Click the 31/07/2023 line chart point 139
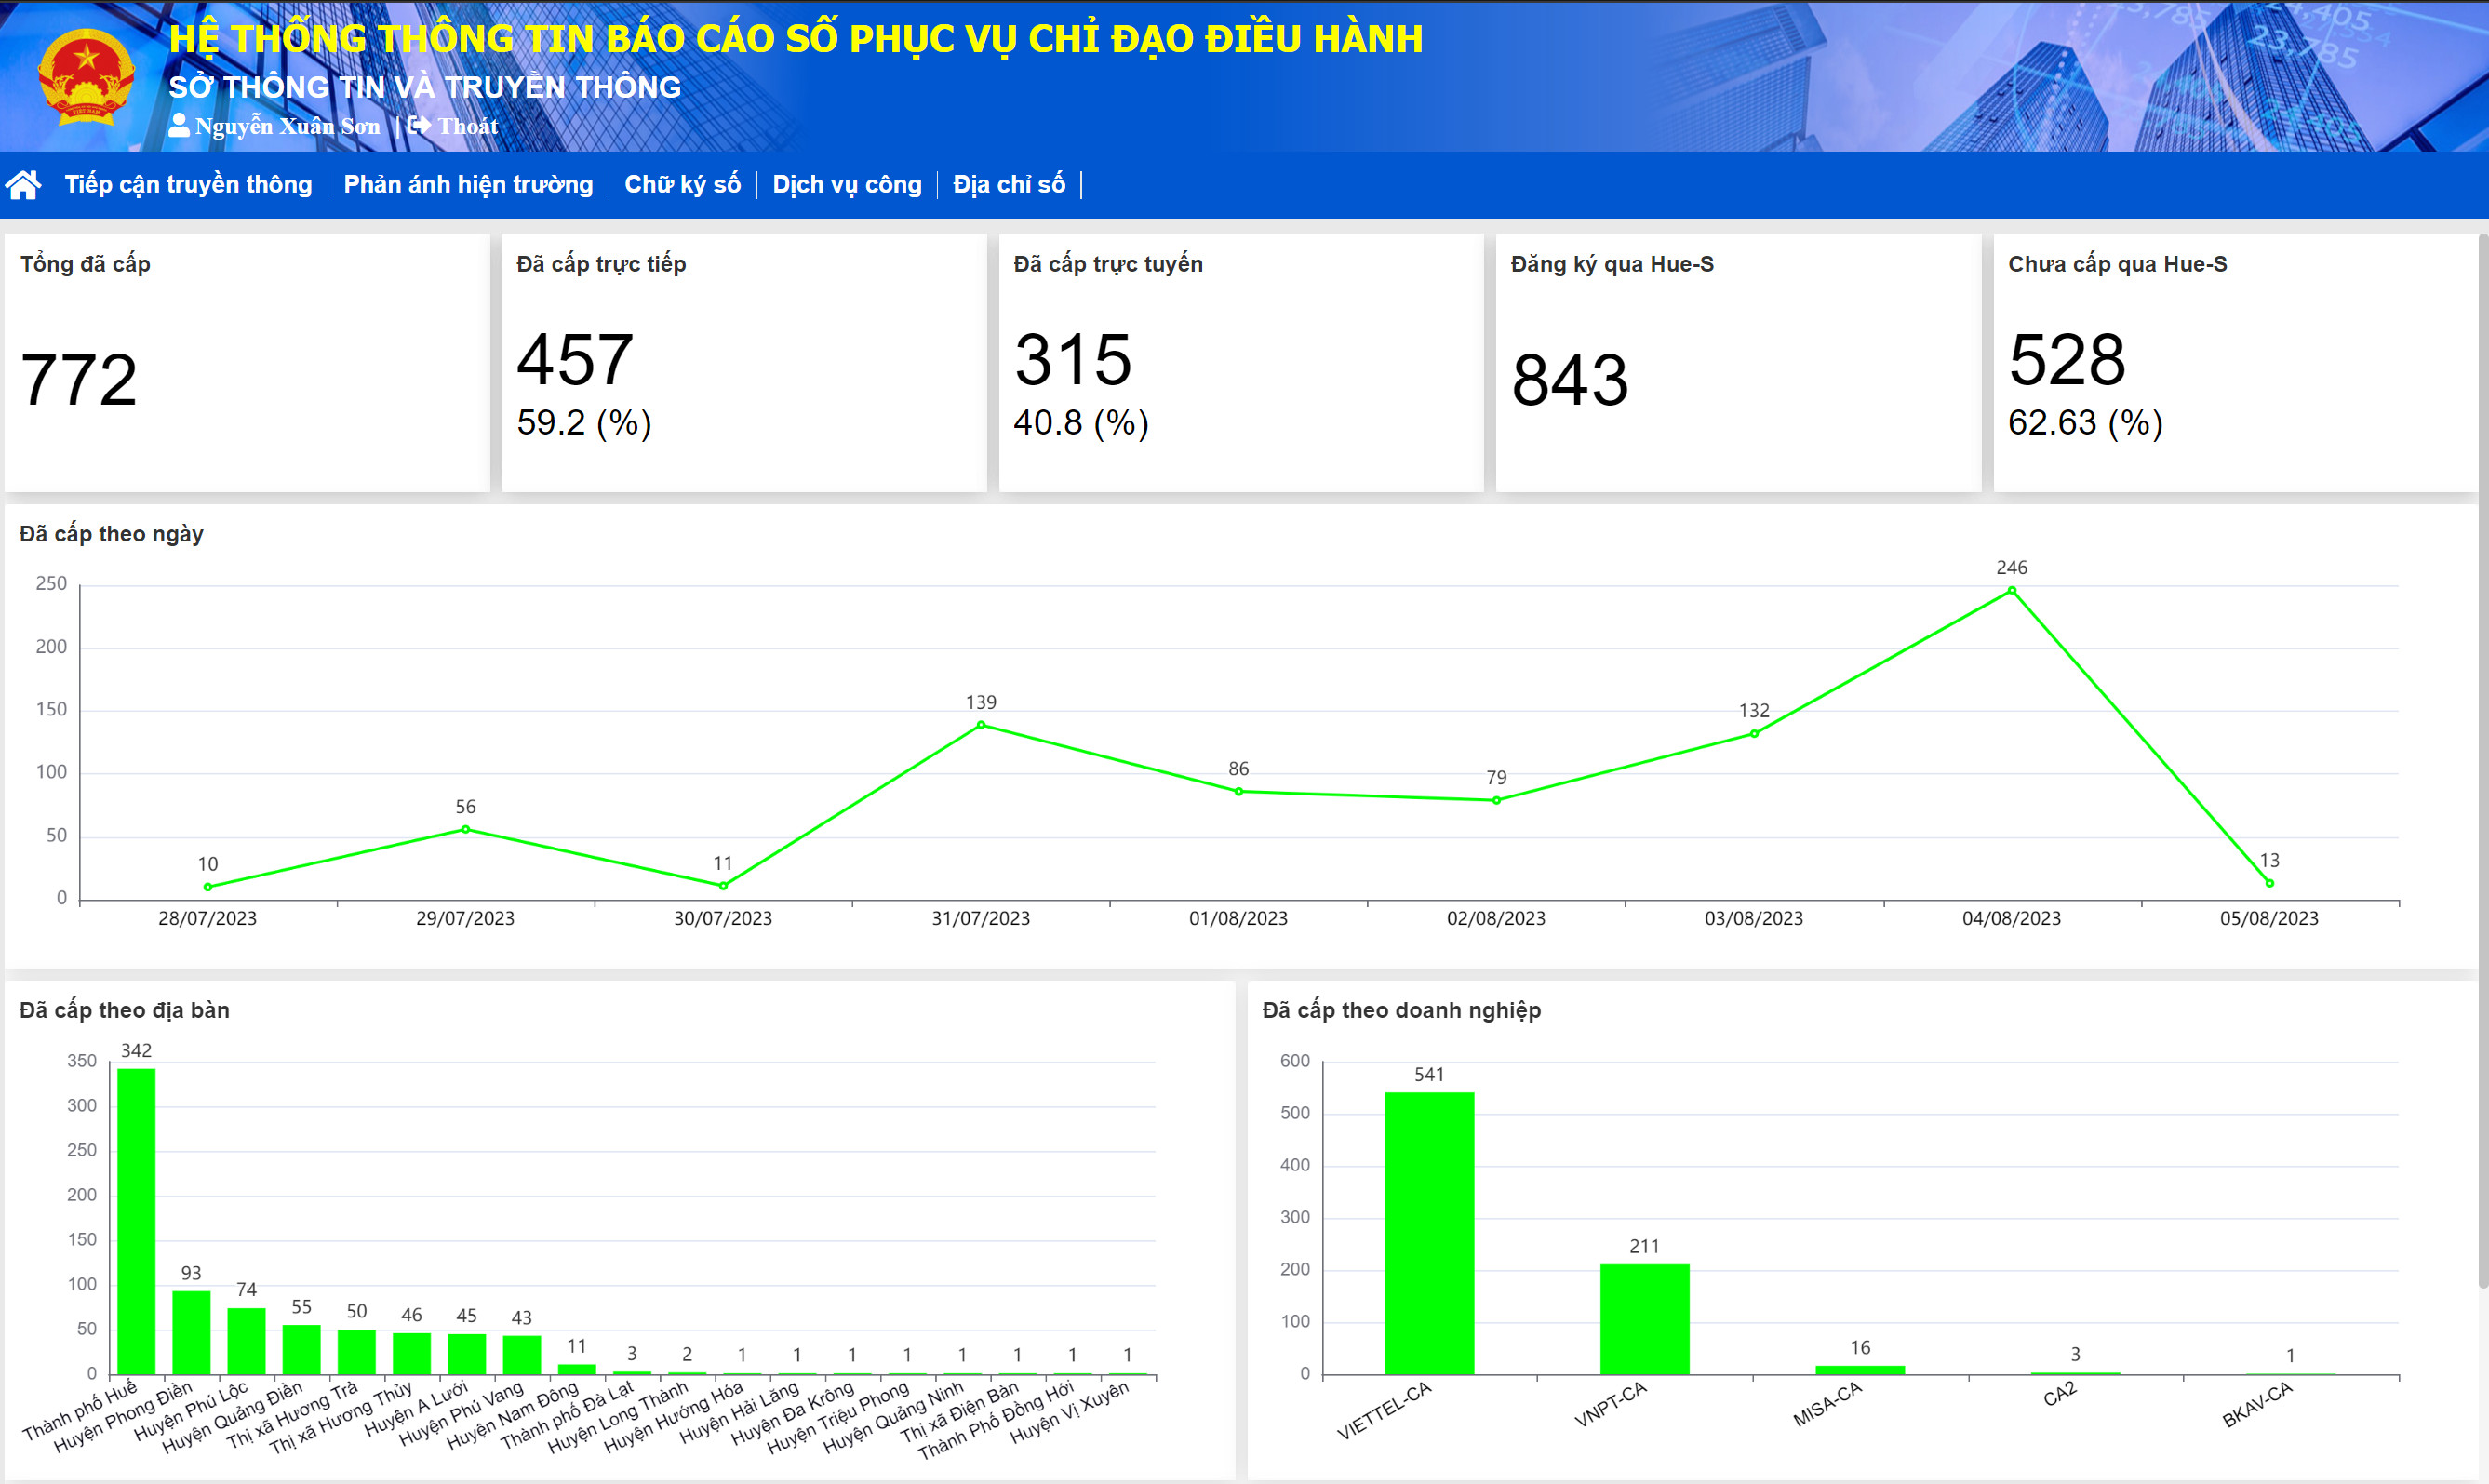This screenshot has height=1484, width=2489. 980,724
